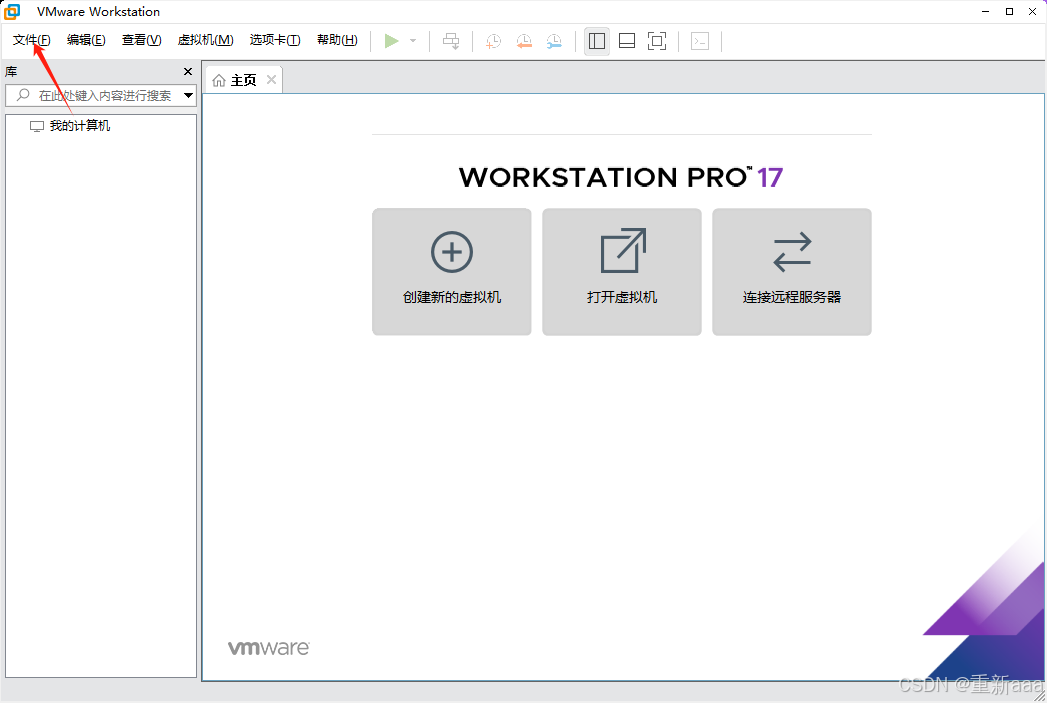
Task: Click the library search input field
Action: 100,95
